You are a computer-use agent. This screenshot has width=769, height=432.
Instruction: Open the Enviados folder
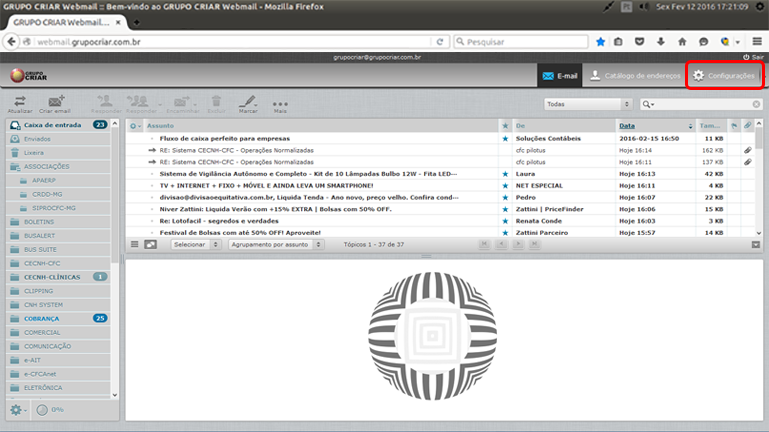coord(58,139)
